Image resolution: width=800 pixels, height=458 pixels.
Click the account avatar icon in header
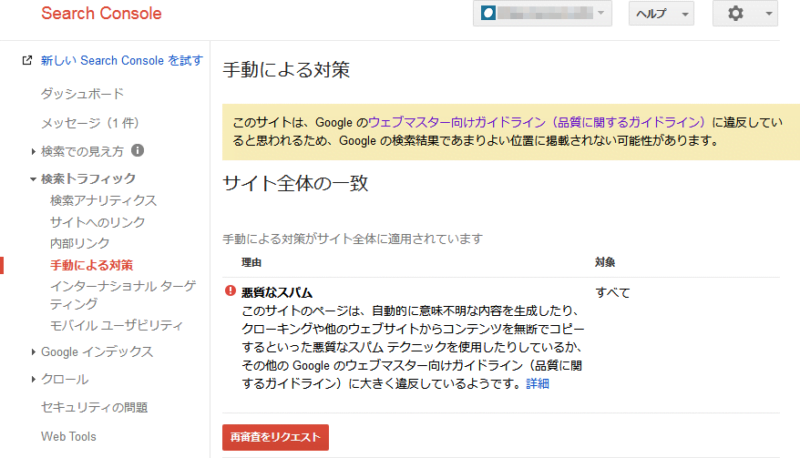coord(489,14)
